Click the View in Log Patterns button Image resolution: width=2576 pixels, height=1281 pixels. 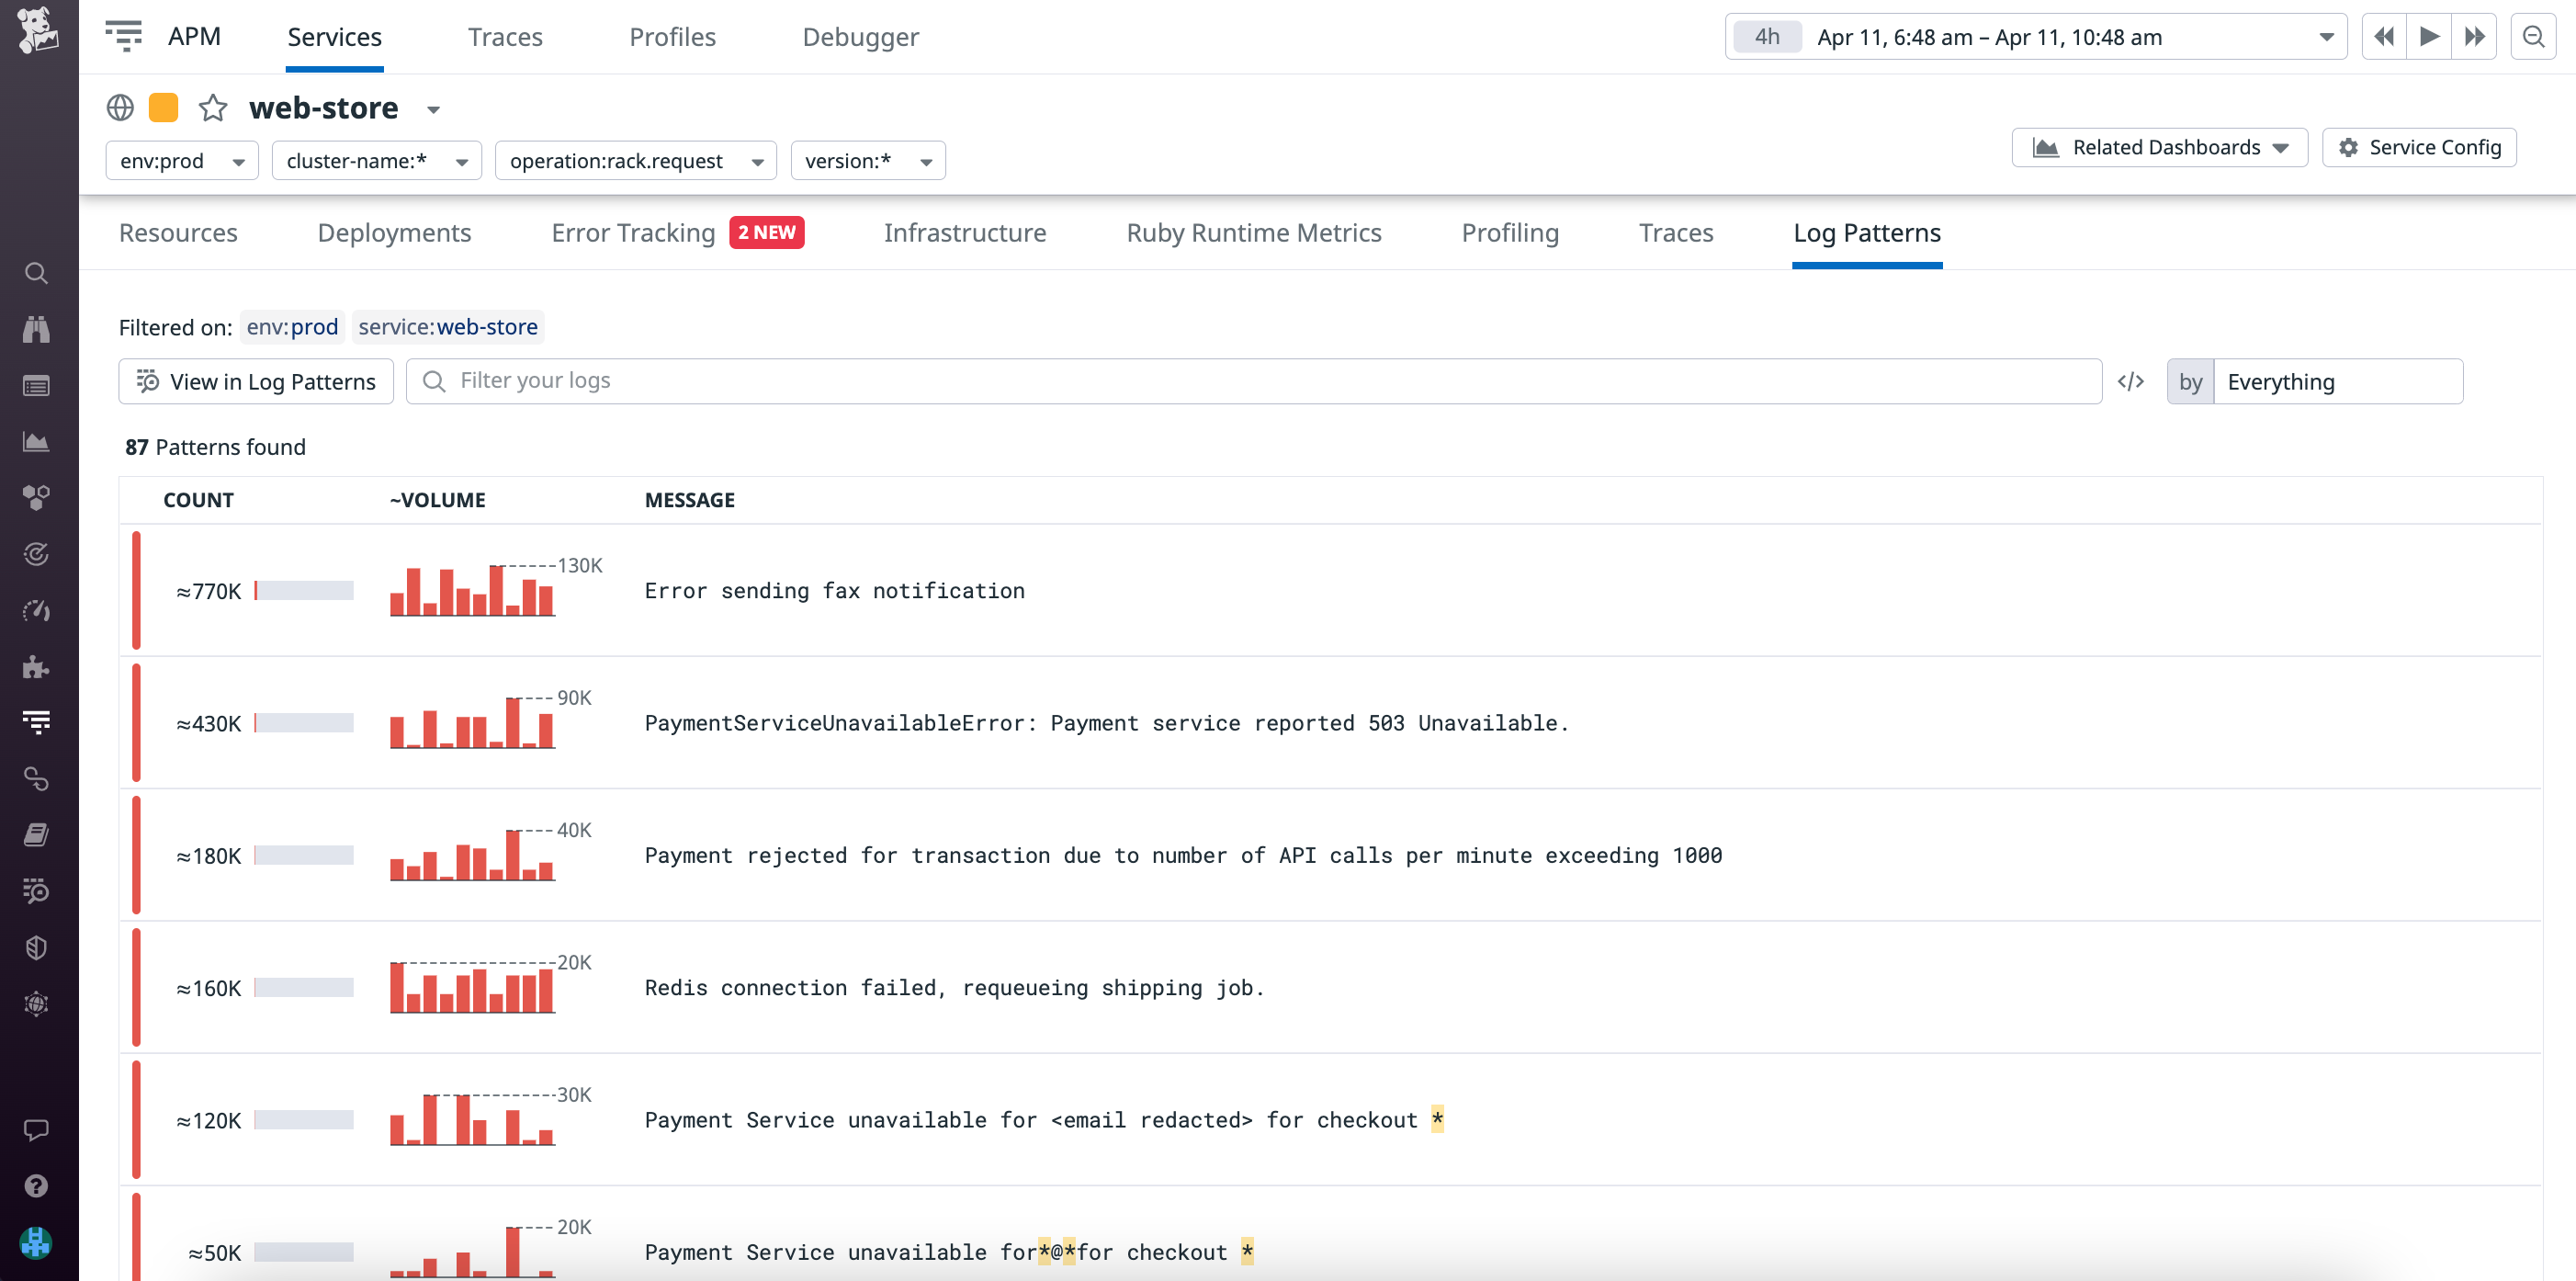255,381
